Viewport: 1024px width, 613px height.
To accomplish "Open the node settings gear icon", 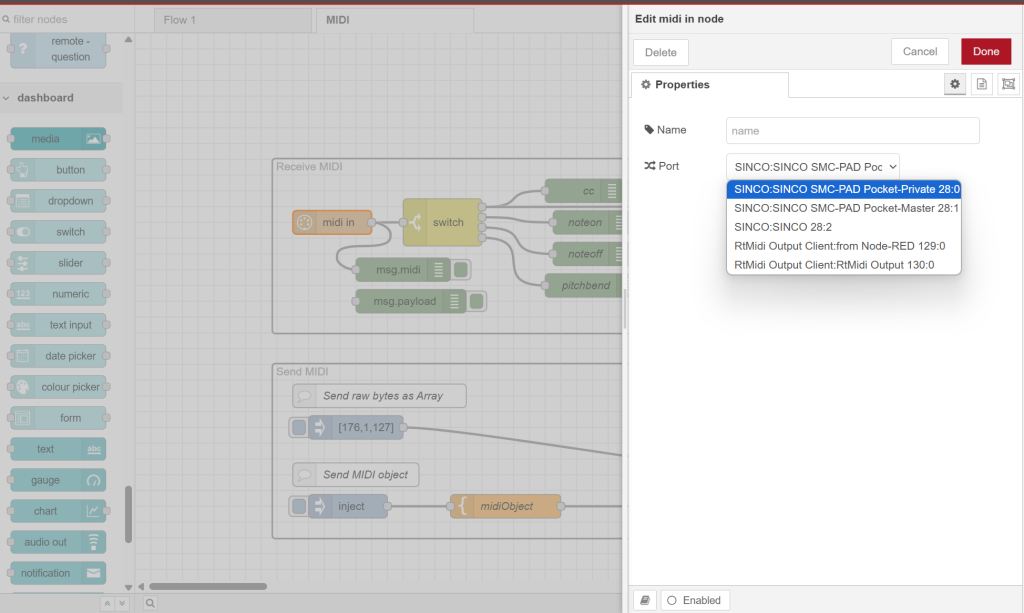I will click(x=955, y=84).
